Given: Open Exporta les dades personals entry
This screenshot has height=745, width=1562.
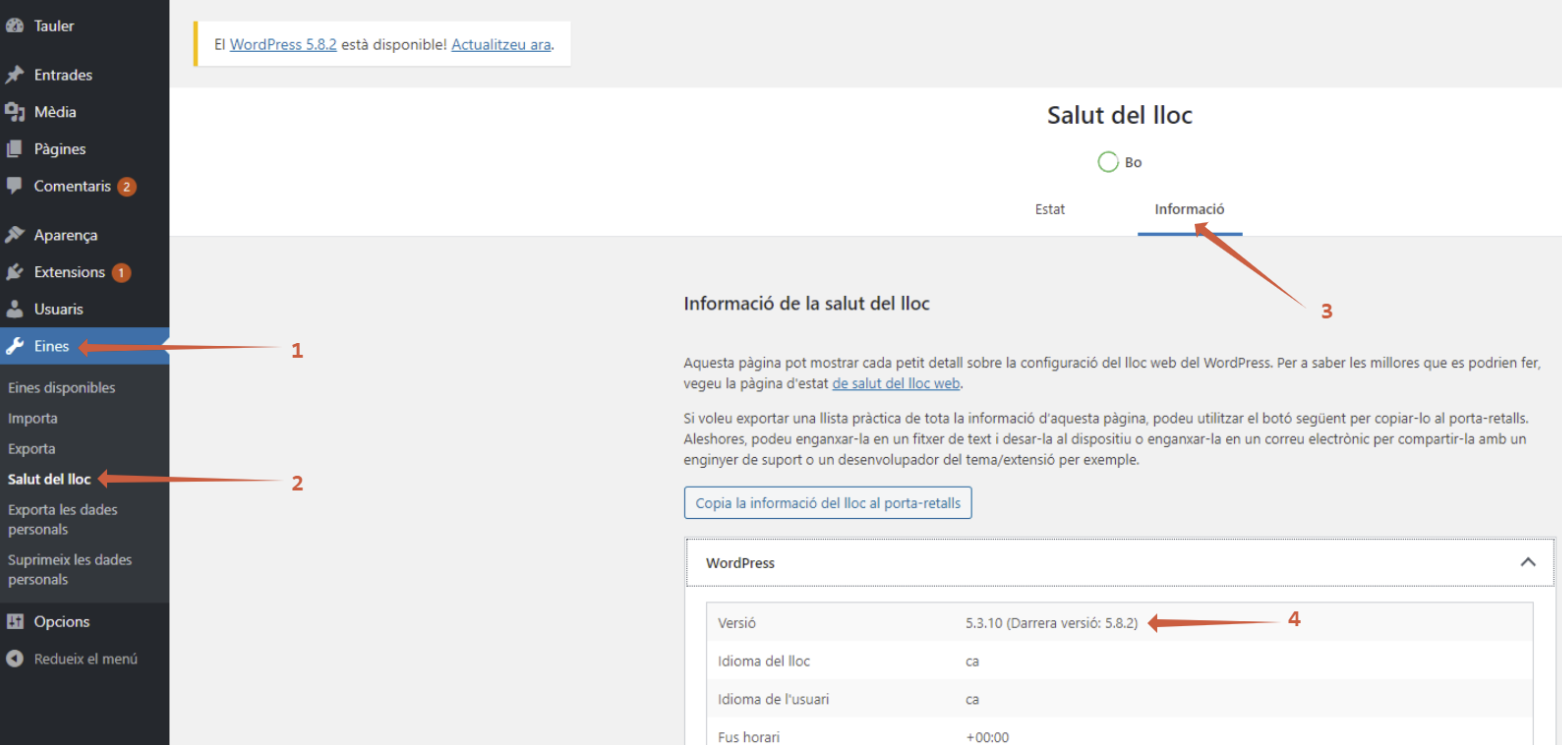Looking at the screenshot, I should point(63,520).
